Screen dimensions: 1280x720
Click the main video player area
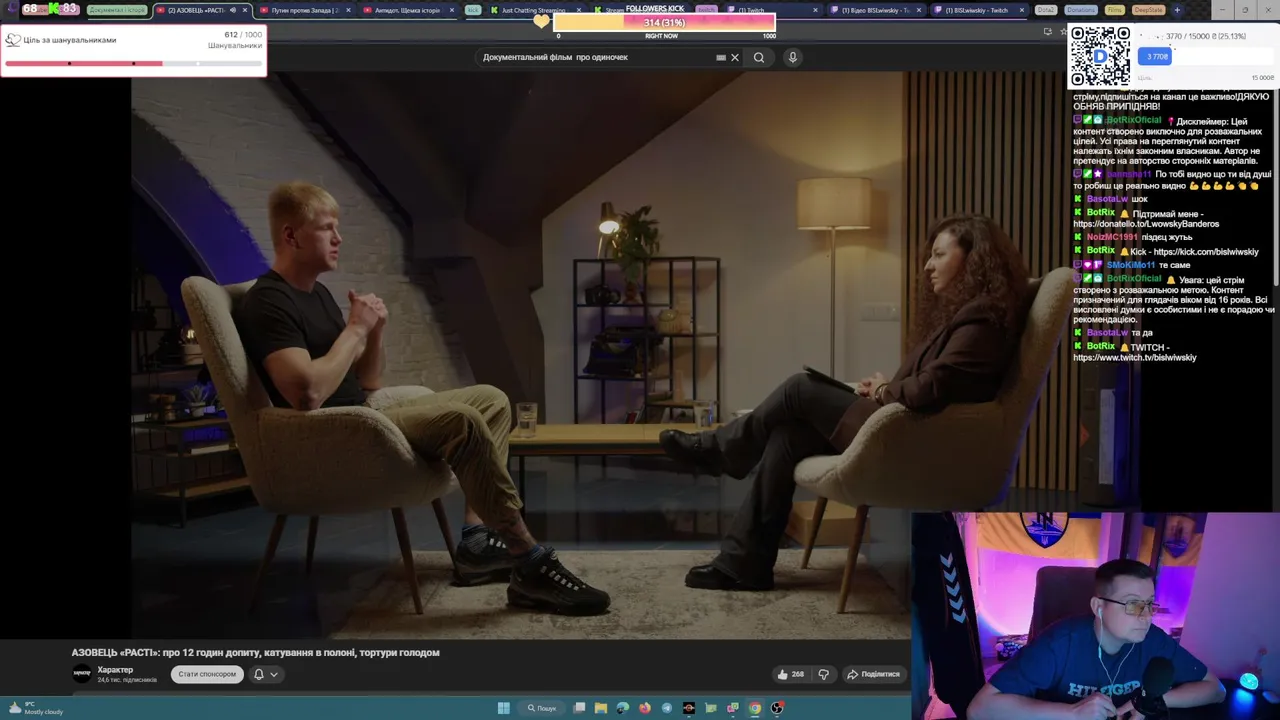[520, 355]
